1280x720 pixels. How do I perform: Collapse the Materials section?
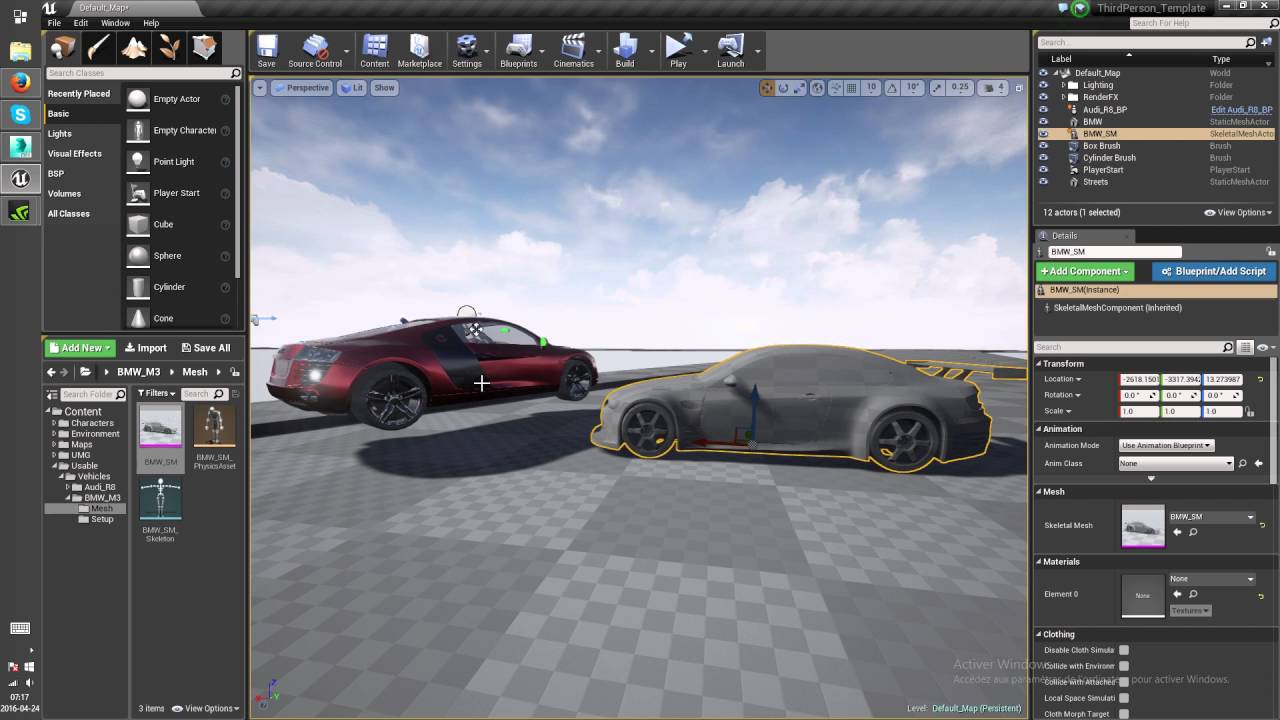pyautogui.click(x=1039, y=562)
